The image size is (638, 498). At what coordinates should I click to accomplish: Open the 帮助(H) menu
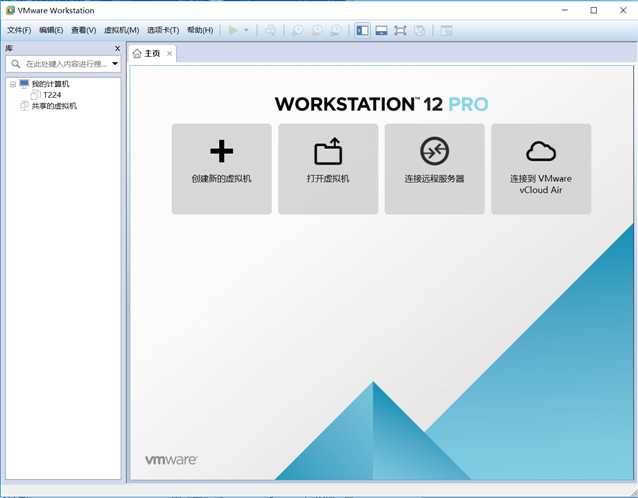200,31
